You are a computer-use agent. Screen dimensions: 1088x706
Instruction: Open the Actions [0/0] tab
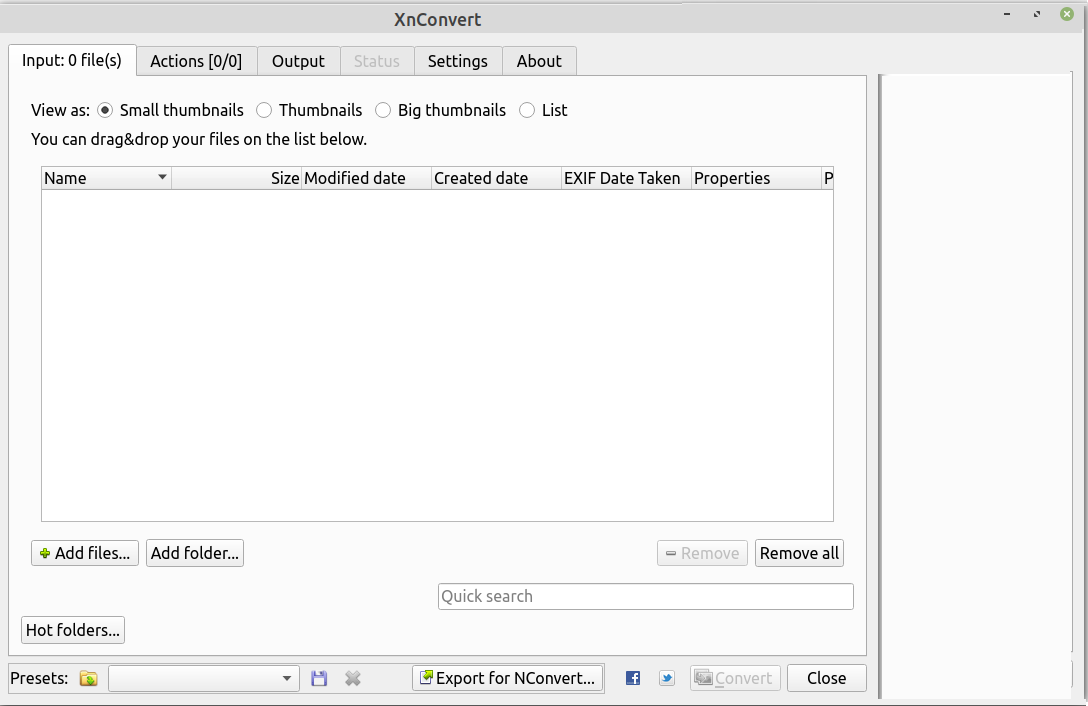click(196, 61)
